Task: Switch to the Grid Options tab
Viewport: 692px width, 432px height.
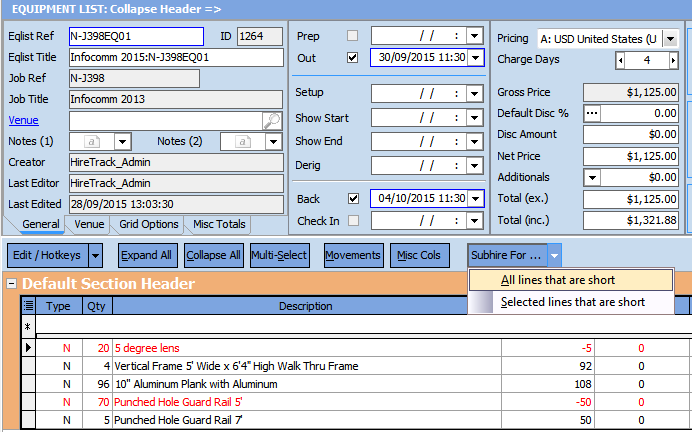Action: [149, 224]
